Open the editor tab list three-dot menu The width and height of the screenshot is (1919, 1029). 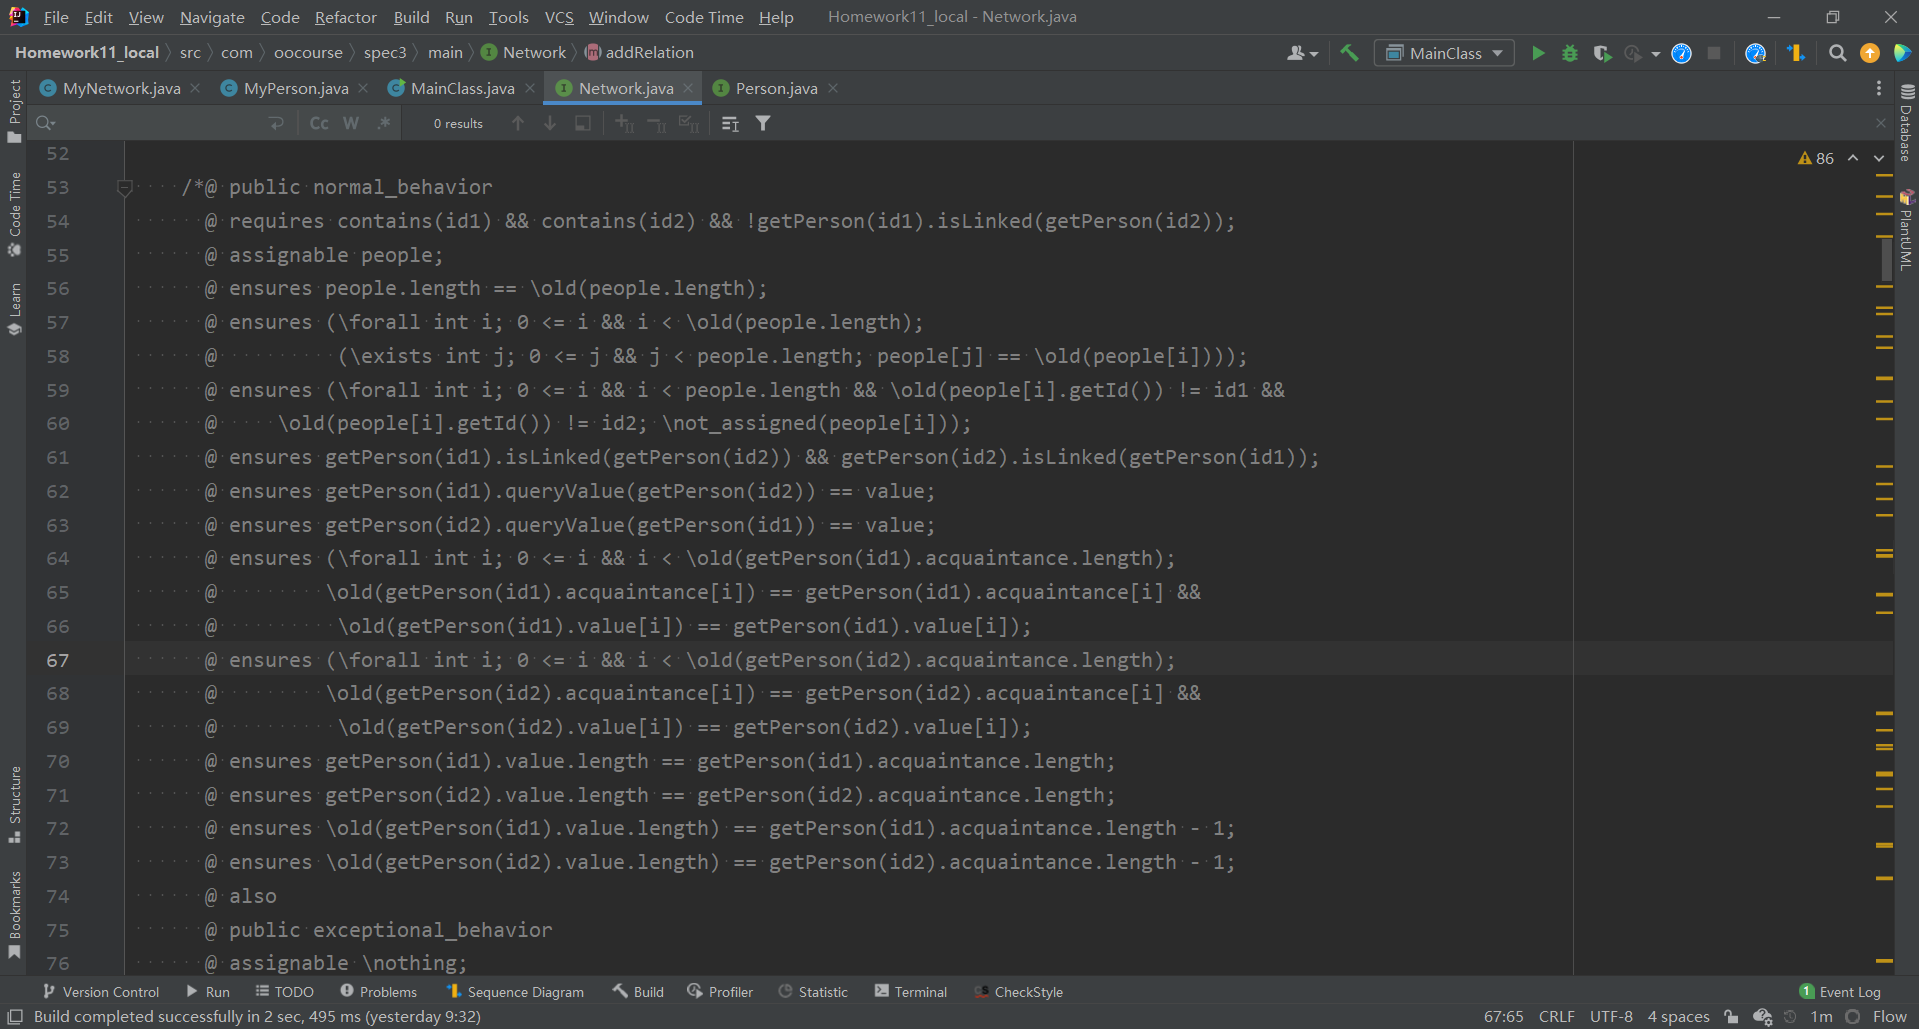pos(1879,88)
